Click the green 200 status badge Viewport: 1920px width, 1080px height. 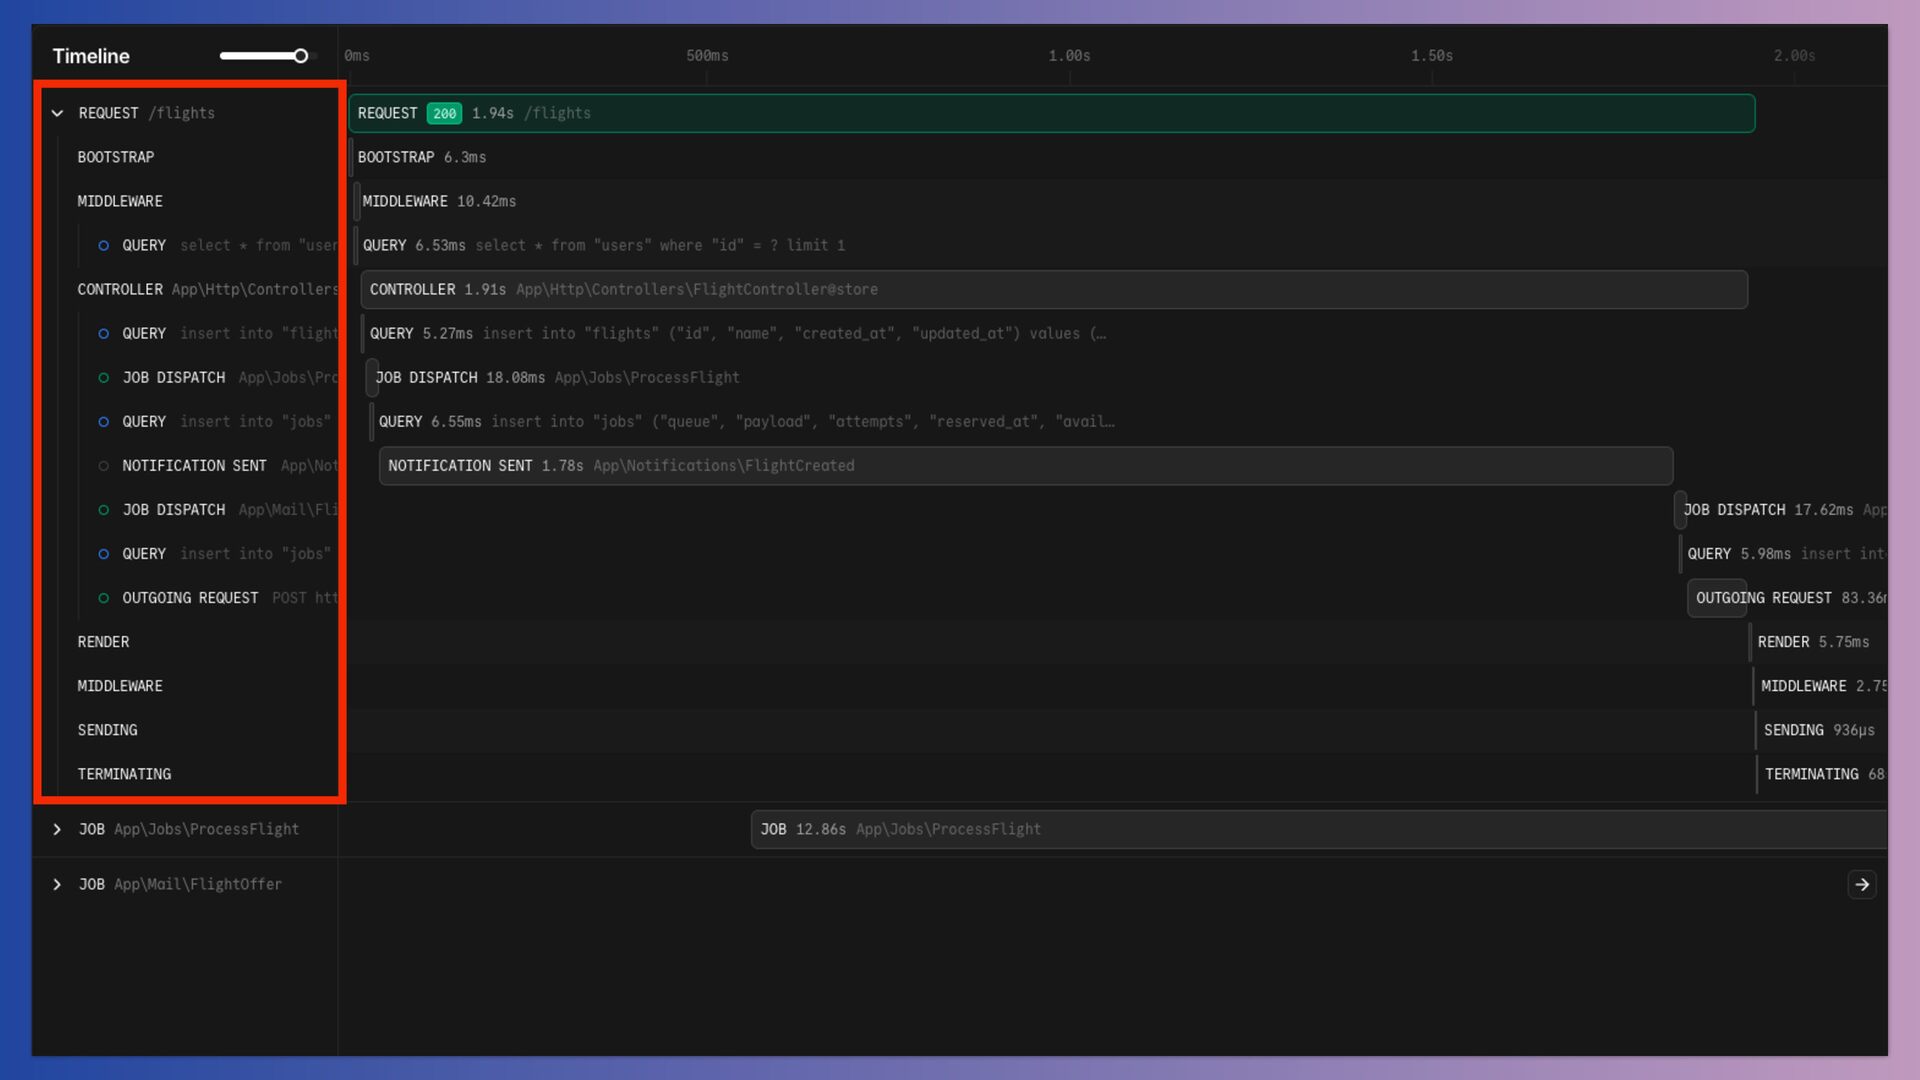444,113
